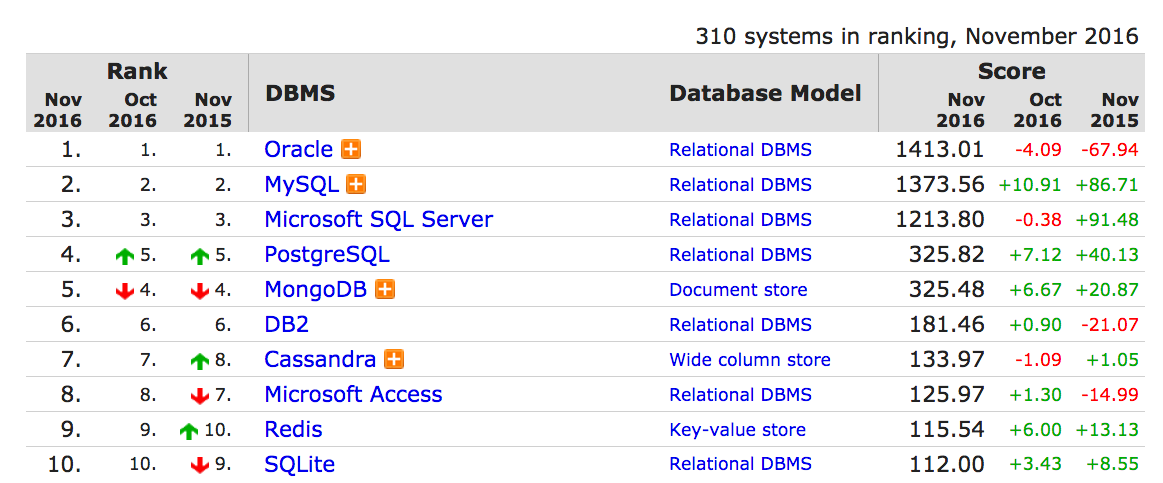Click the red down arrow in Microsoft Access's row
Screen dimensions: 1163x483
(200, 396)
